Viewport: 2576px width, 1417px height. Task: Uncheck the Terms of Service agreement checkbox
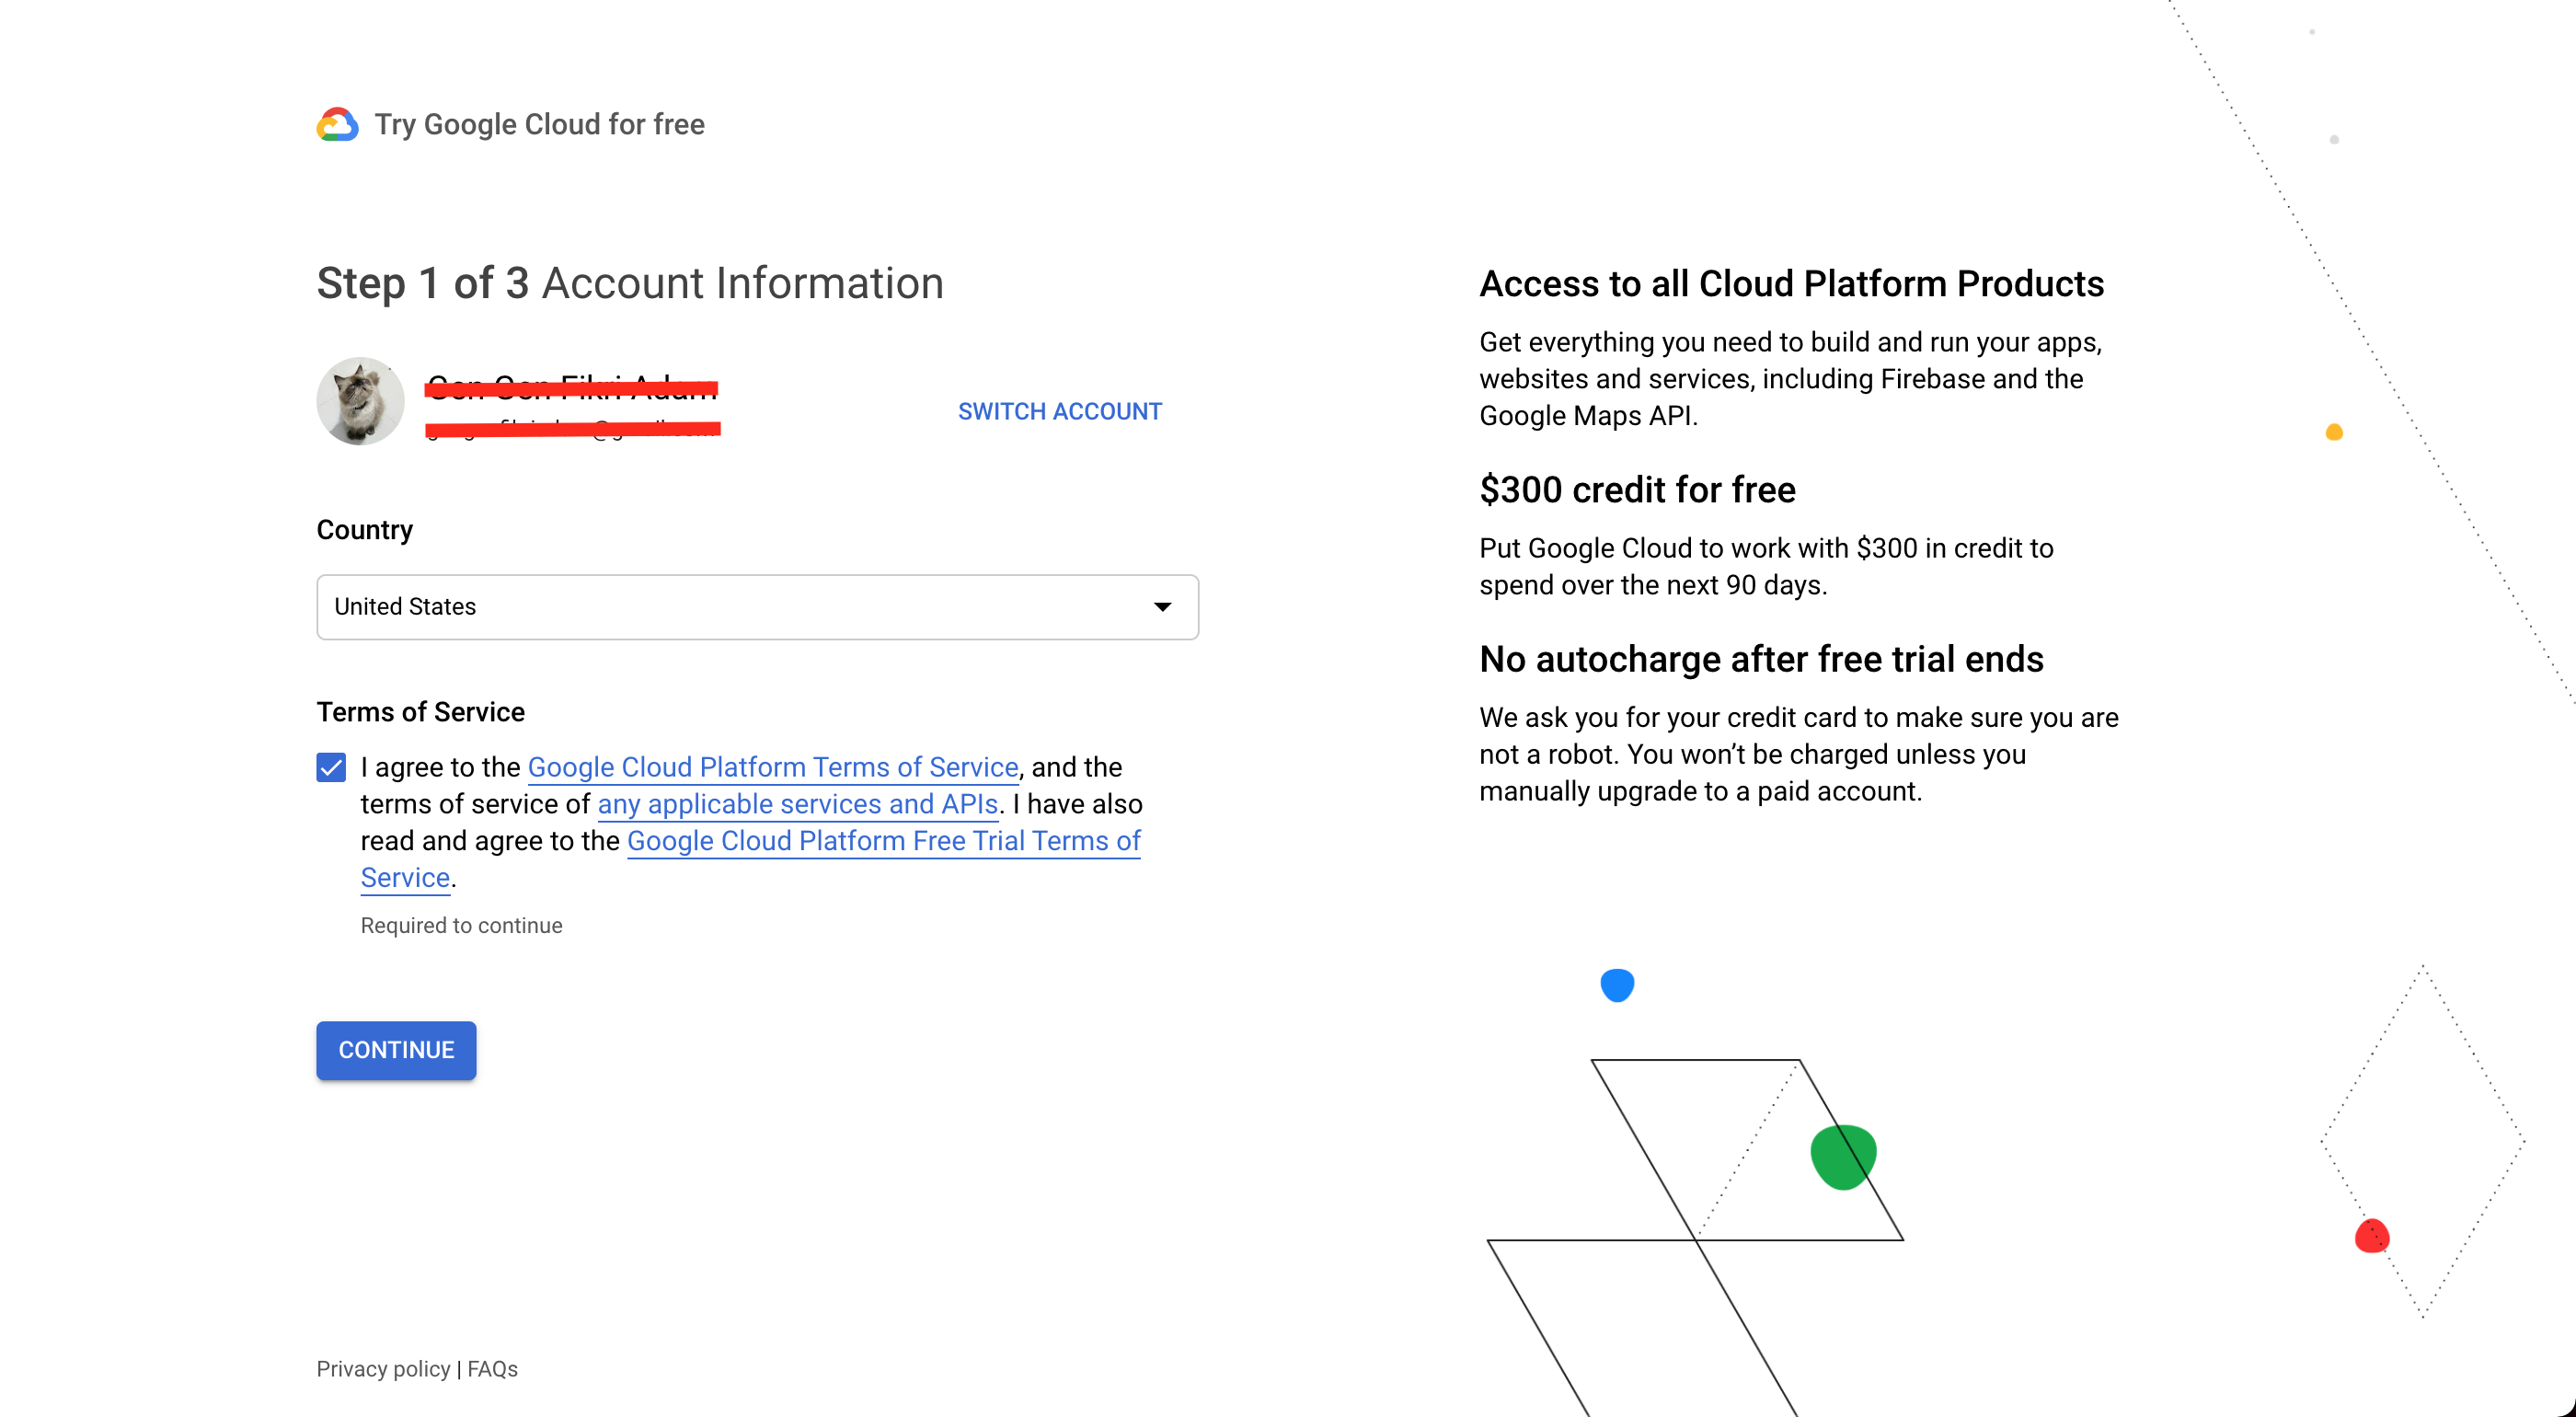click(x=331, y=768)
